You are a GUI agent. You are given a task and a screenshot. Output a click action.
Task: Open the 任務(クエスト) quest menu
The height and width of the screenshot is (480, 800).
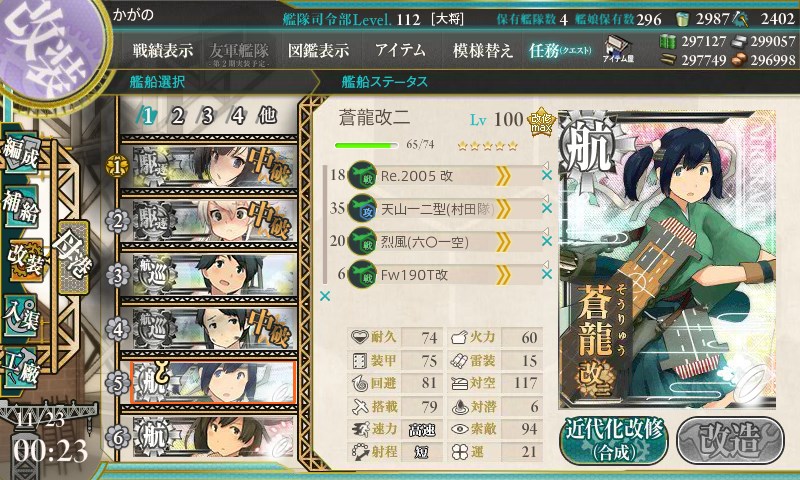pyautogui.click(x=560, y=50)
